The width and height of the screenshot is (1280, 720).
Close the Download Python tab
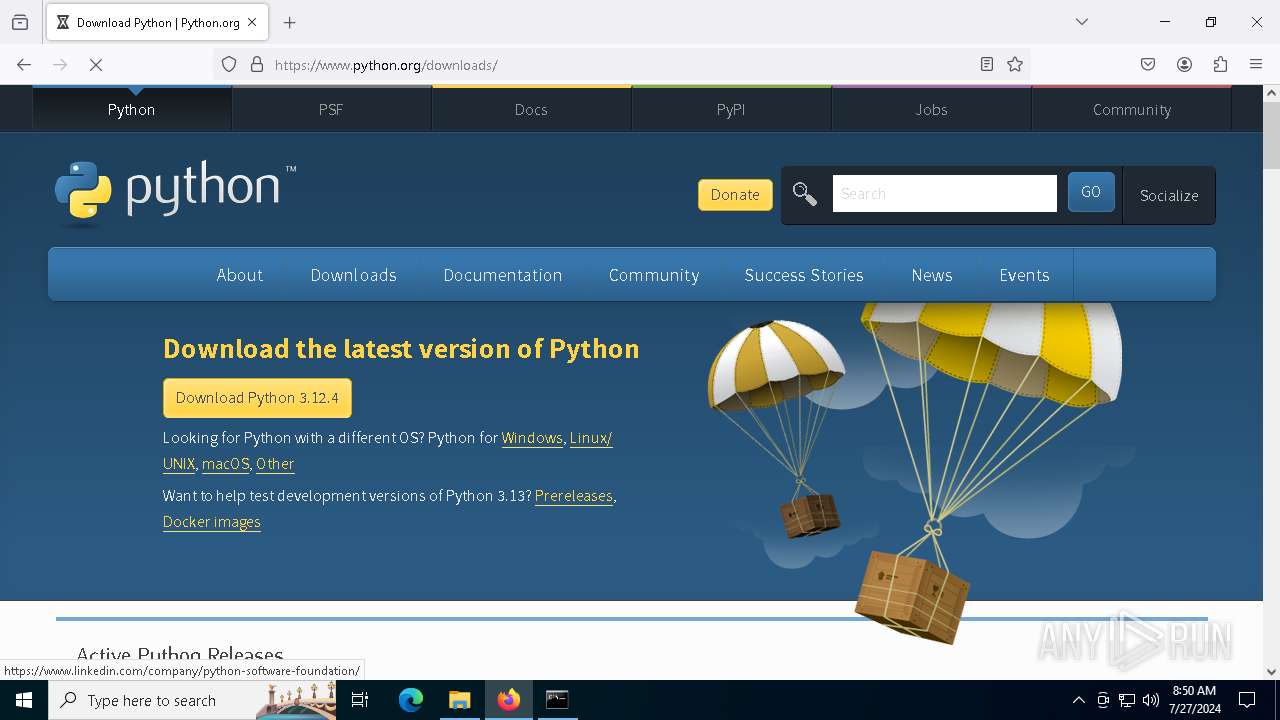coord(252,22)
